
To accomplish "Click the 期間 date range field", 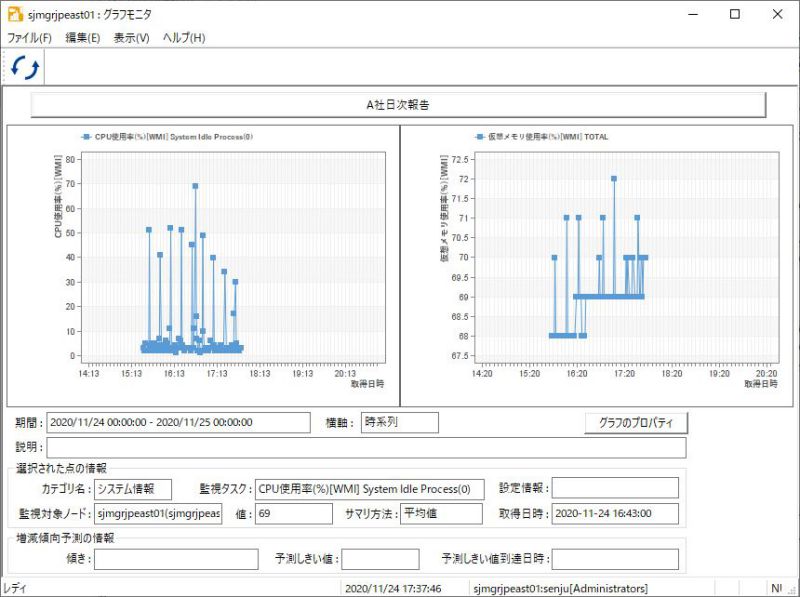I will coord(178,422).
